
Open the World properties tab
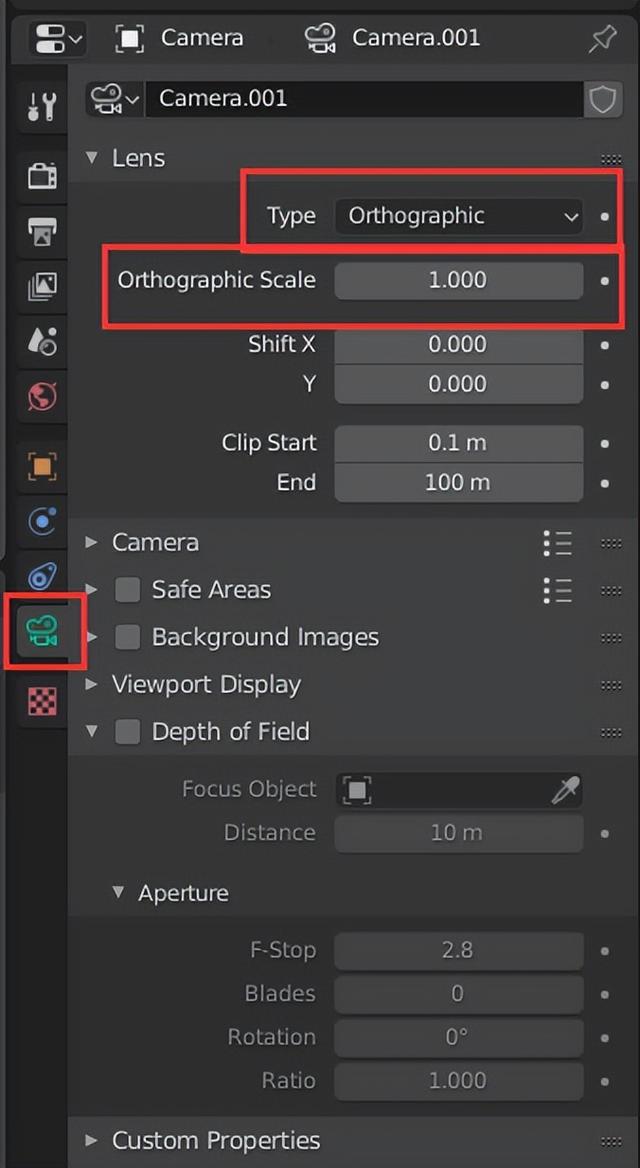[x=42, y=397]
